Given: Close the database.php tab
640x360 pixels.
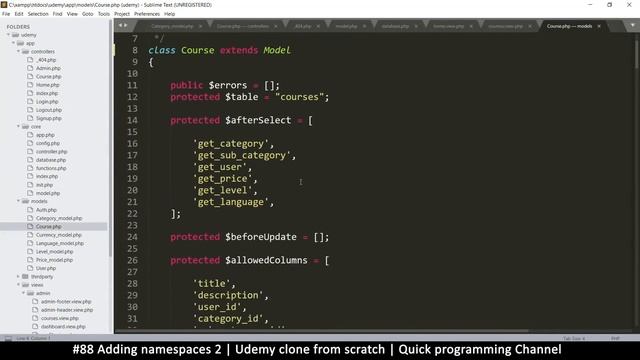Looking at the screenshot, I should coord(416,26).
